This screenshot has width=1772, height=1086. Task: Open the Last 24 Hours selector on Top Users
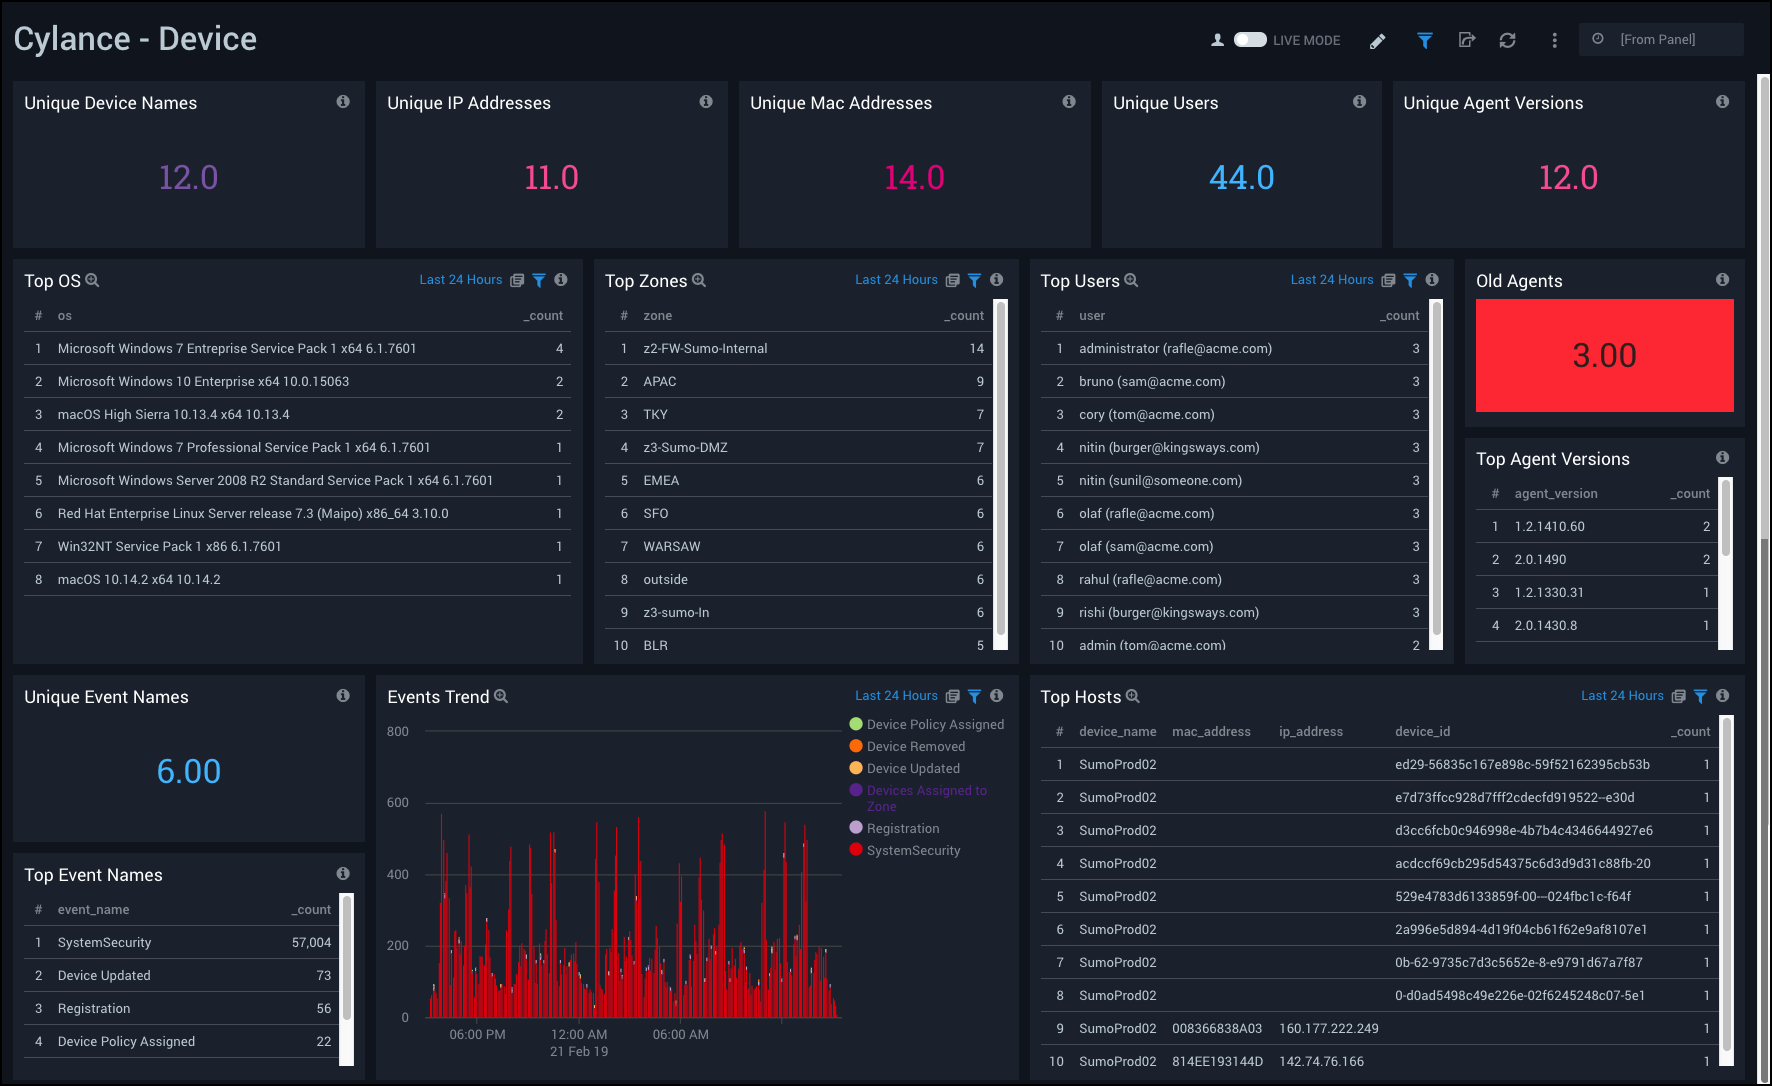tap(1331, 280)
